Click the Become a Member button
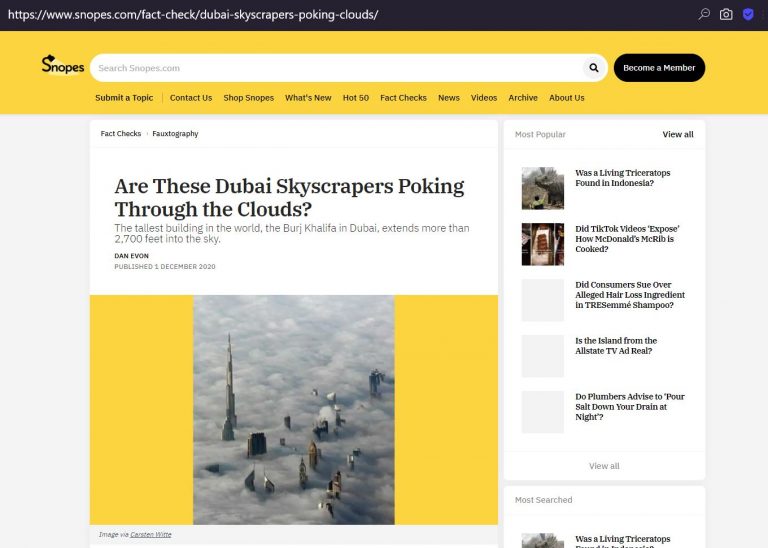Viewport: 768px width, 548px height. click(659, 68)
